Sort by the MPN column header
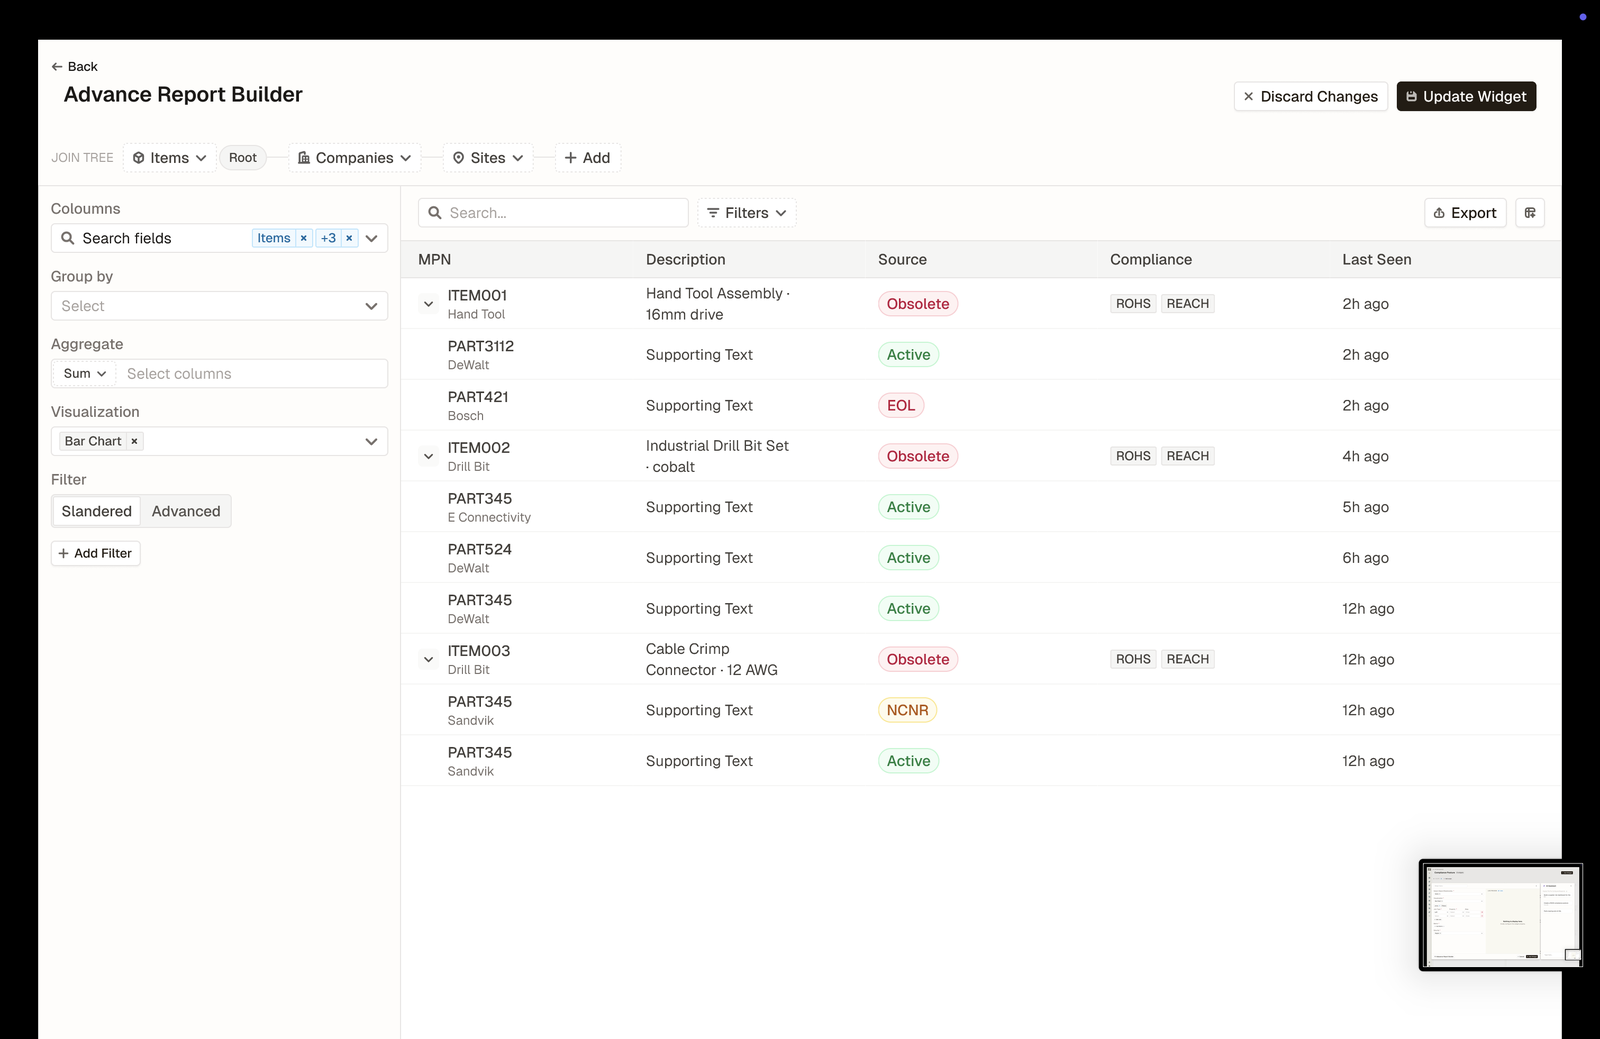 coord(434,259)
